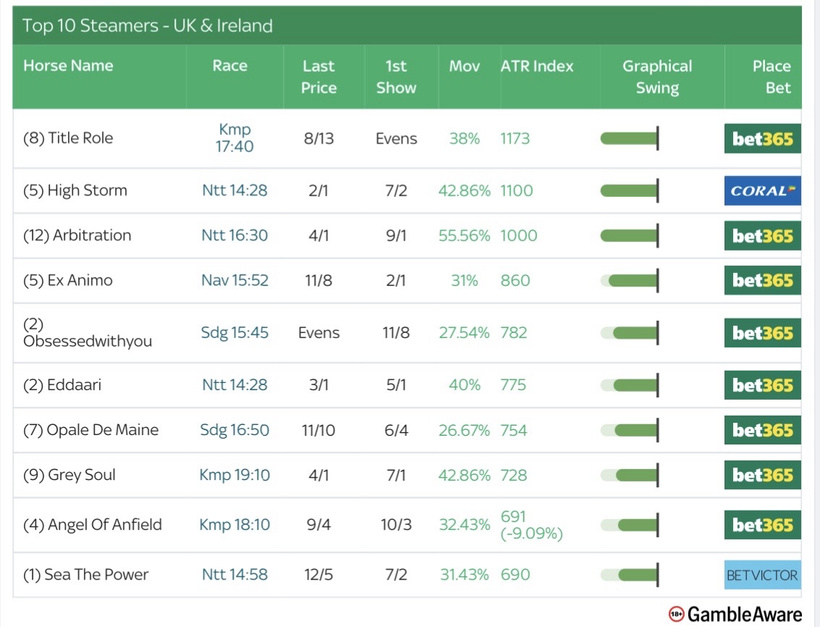Select the Opale De Maine horse name

tap(91, 430)
